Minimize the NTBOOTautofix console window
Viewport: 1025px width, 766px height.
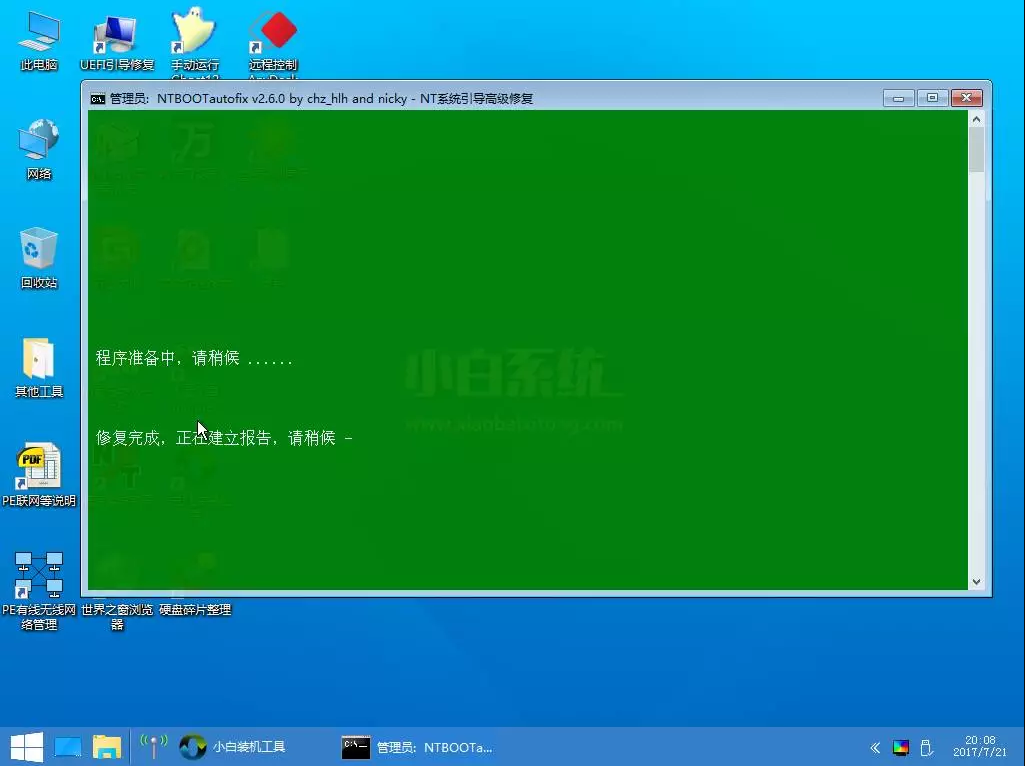pyautogui.click(x=896, y=98)
